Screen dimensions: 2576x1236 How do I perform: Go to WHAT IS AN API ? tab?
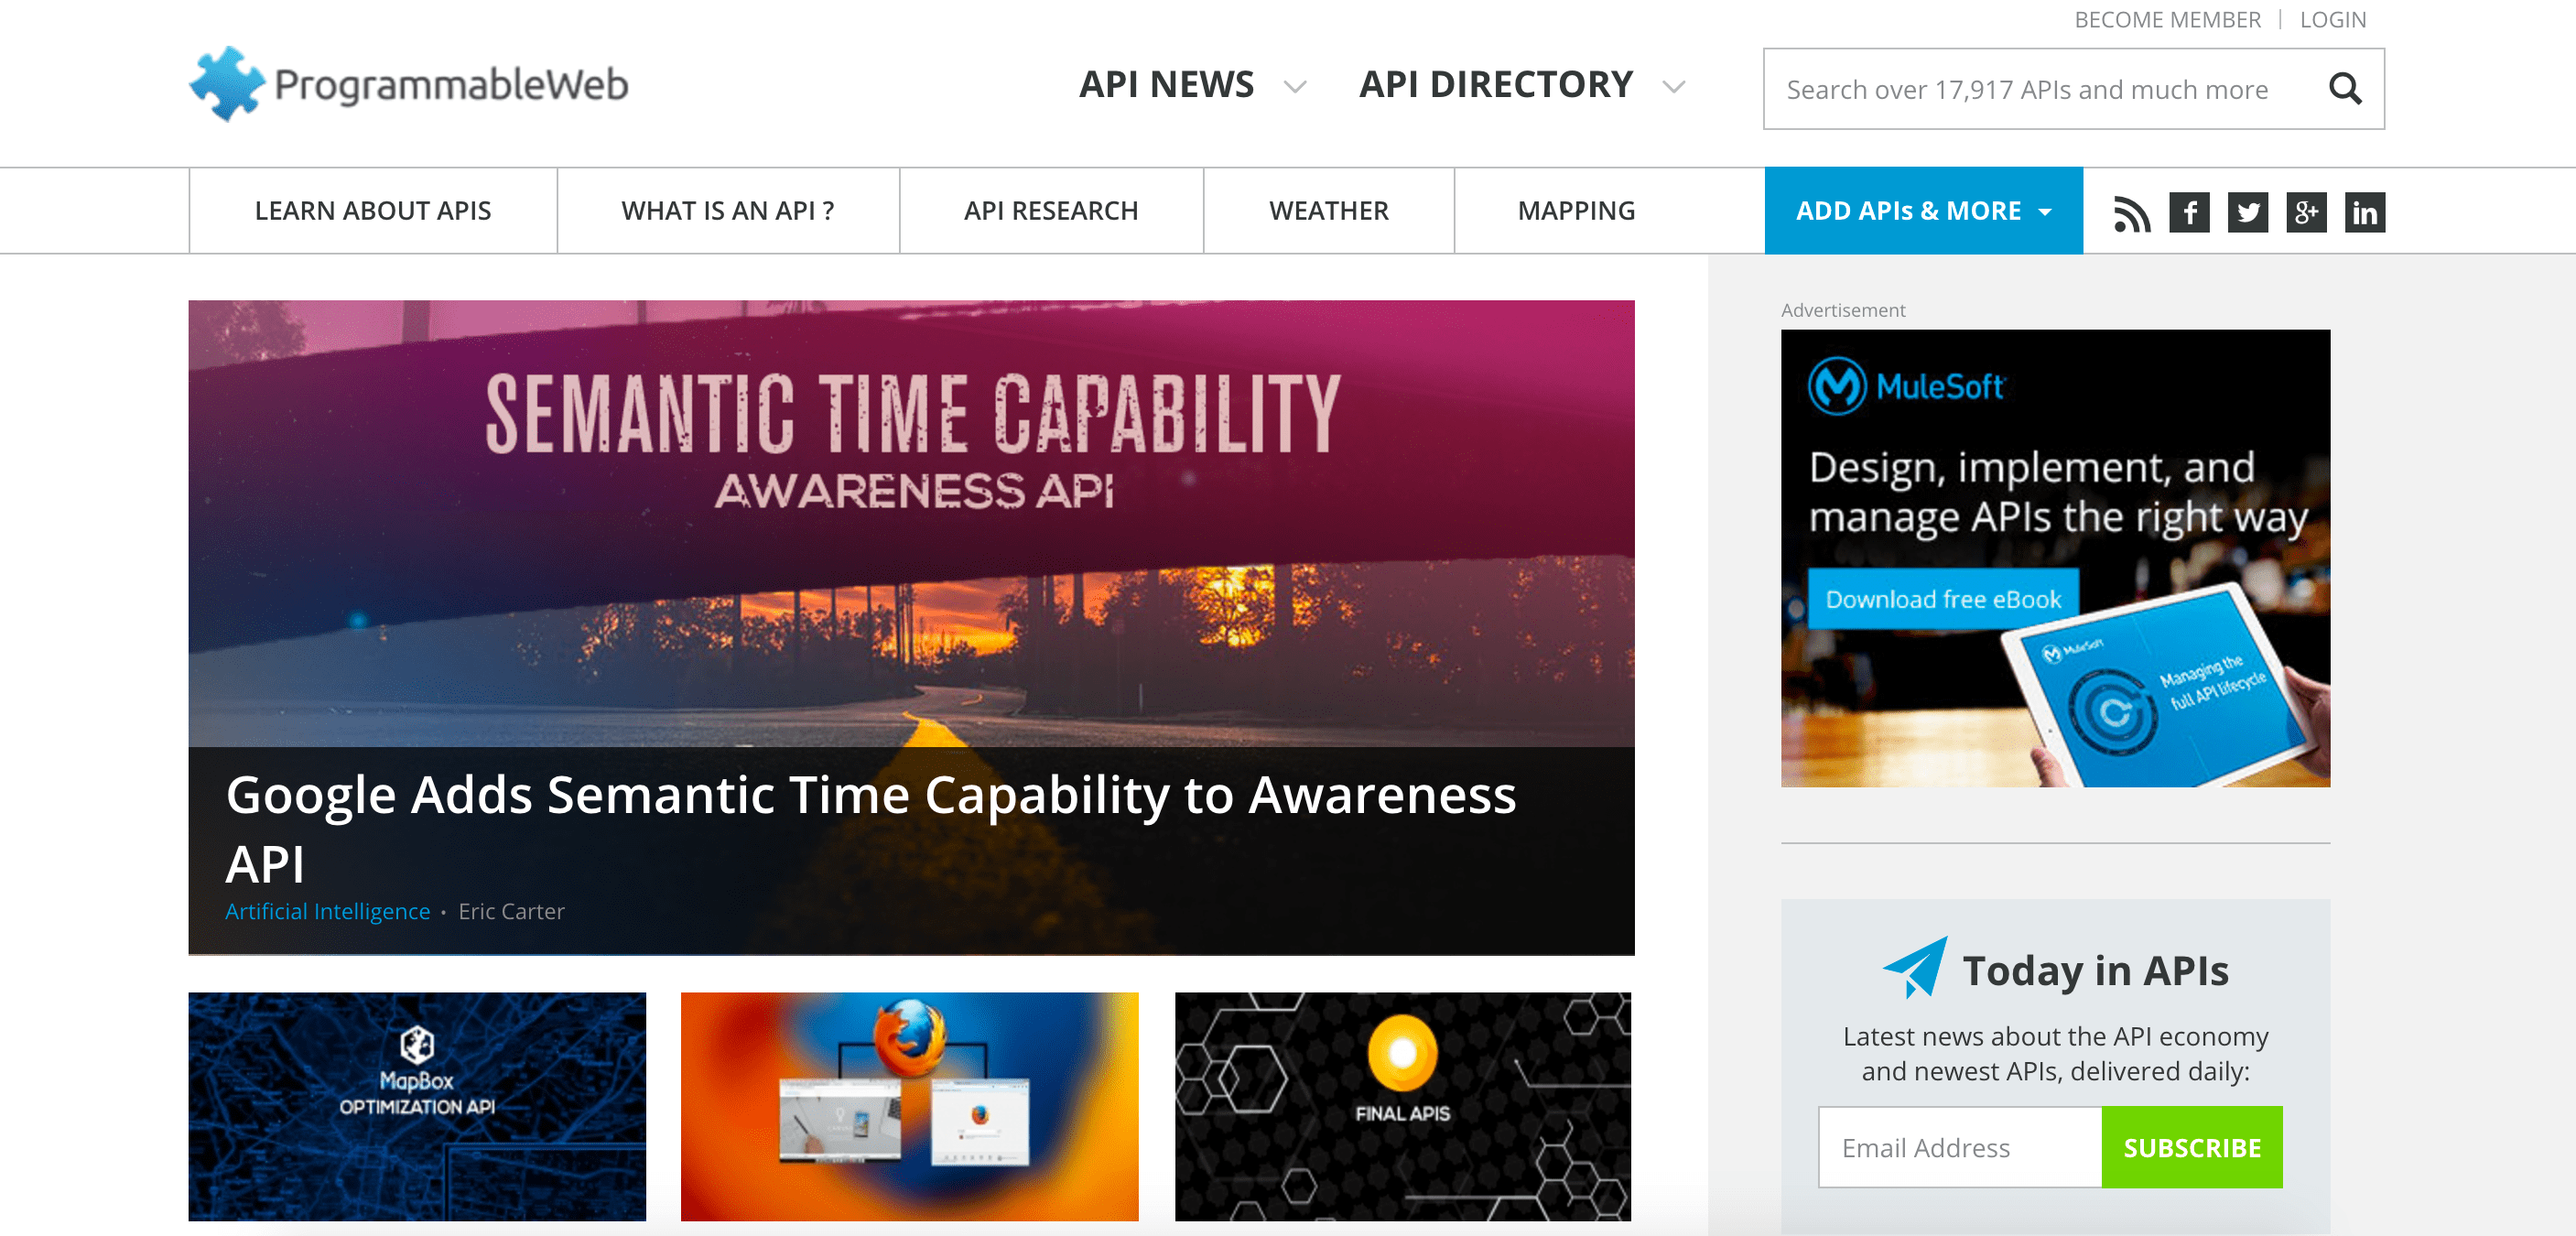point(728,211)
